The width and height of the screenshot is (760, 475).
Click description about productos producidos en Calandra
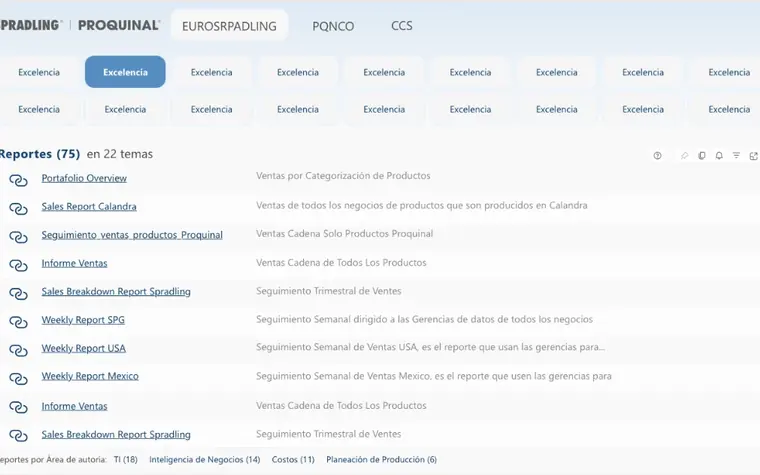tap(422, 205)
